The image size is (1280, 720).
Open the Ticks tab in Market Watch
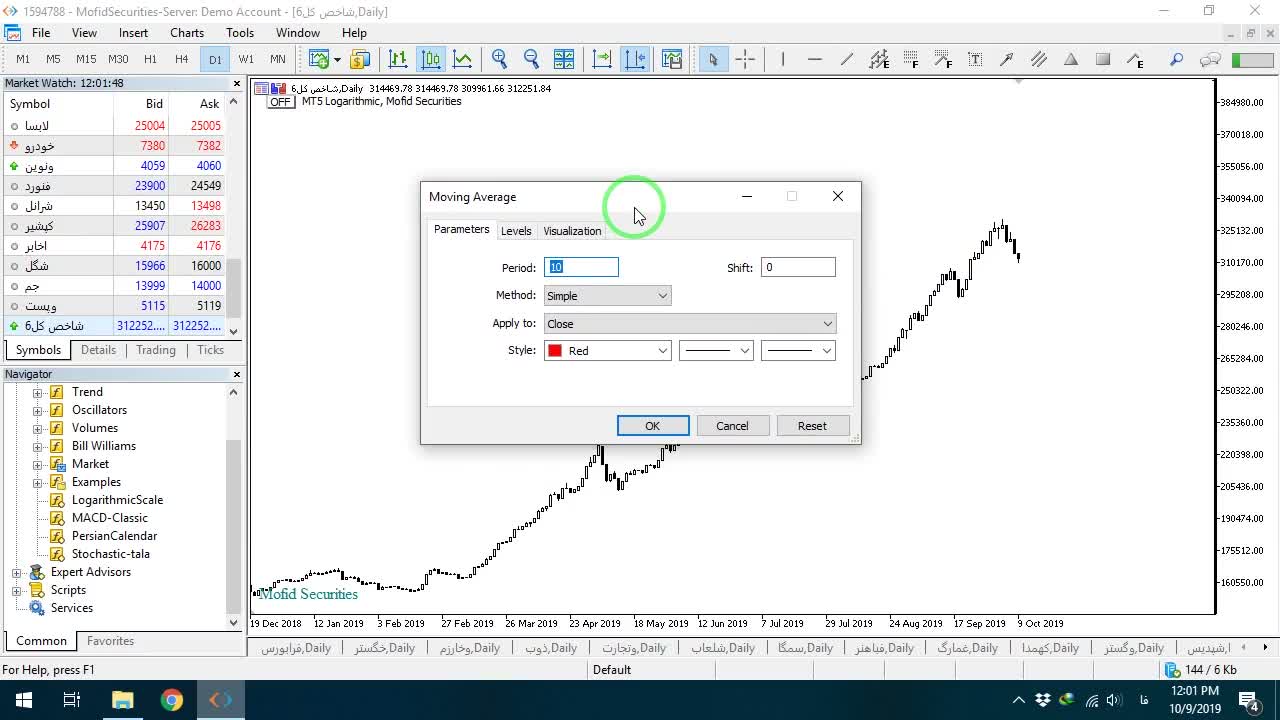[x=210, y=350]
